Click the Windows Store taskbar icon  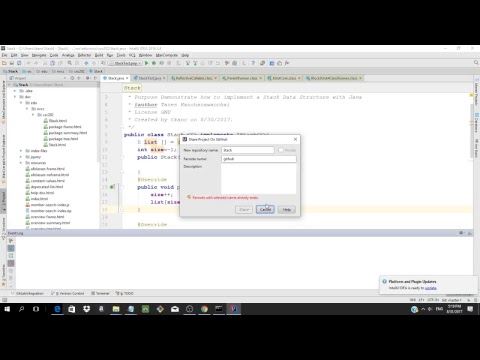(72, 309)
